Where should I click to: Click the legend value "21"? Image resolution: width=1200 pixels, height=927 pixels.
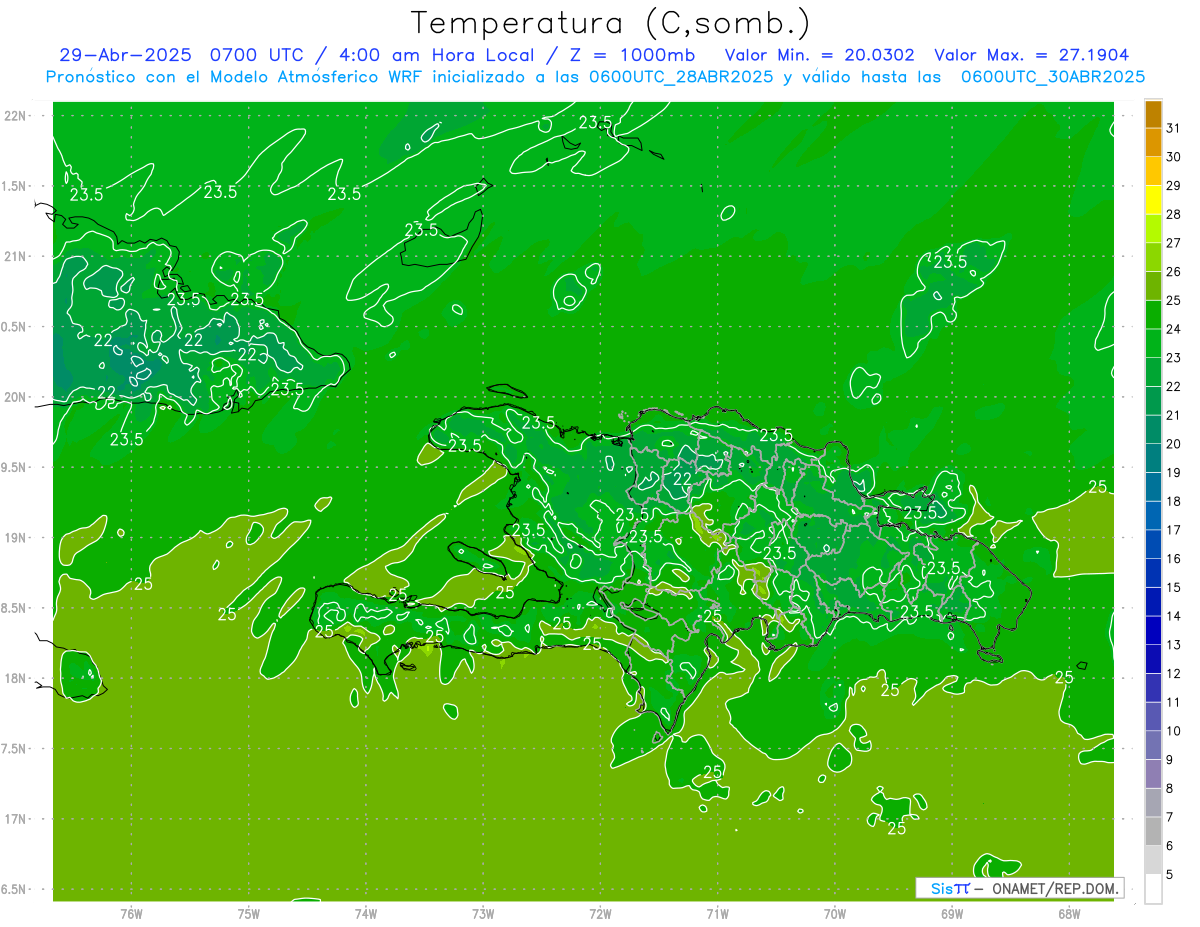coord(1173,415)
